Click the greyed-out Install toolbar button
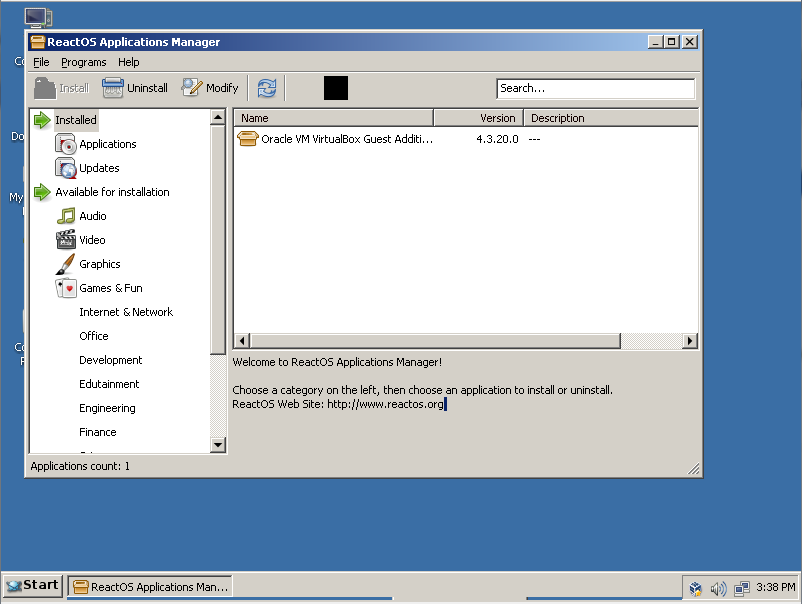The width and height of the screenshot is (802, 604). [x=61, y=88]
